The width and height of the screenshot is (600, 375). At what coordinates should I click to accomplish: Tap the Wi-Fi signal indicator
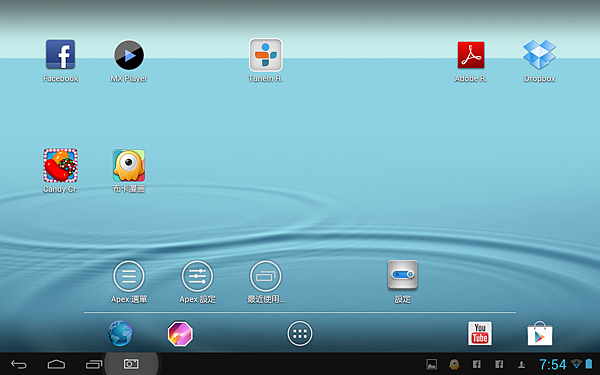click(576, 364)
